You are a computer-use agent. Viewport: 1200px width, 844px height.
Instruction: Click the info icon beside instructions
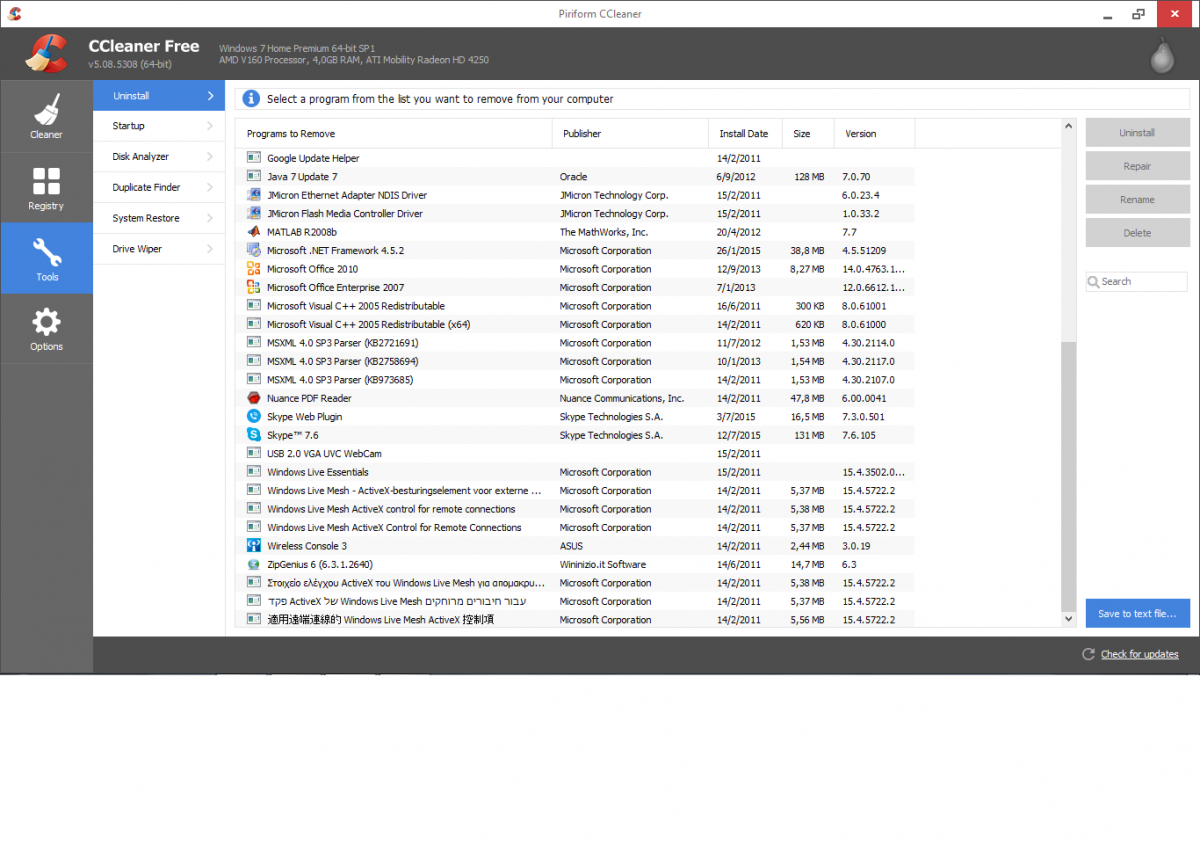click(251, 99)
